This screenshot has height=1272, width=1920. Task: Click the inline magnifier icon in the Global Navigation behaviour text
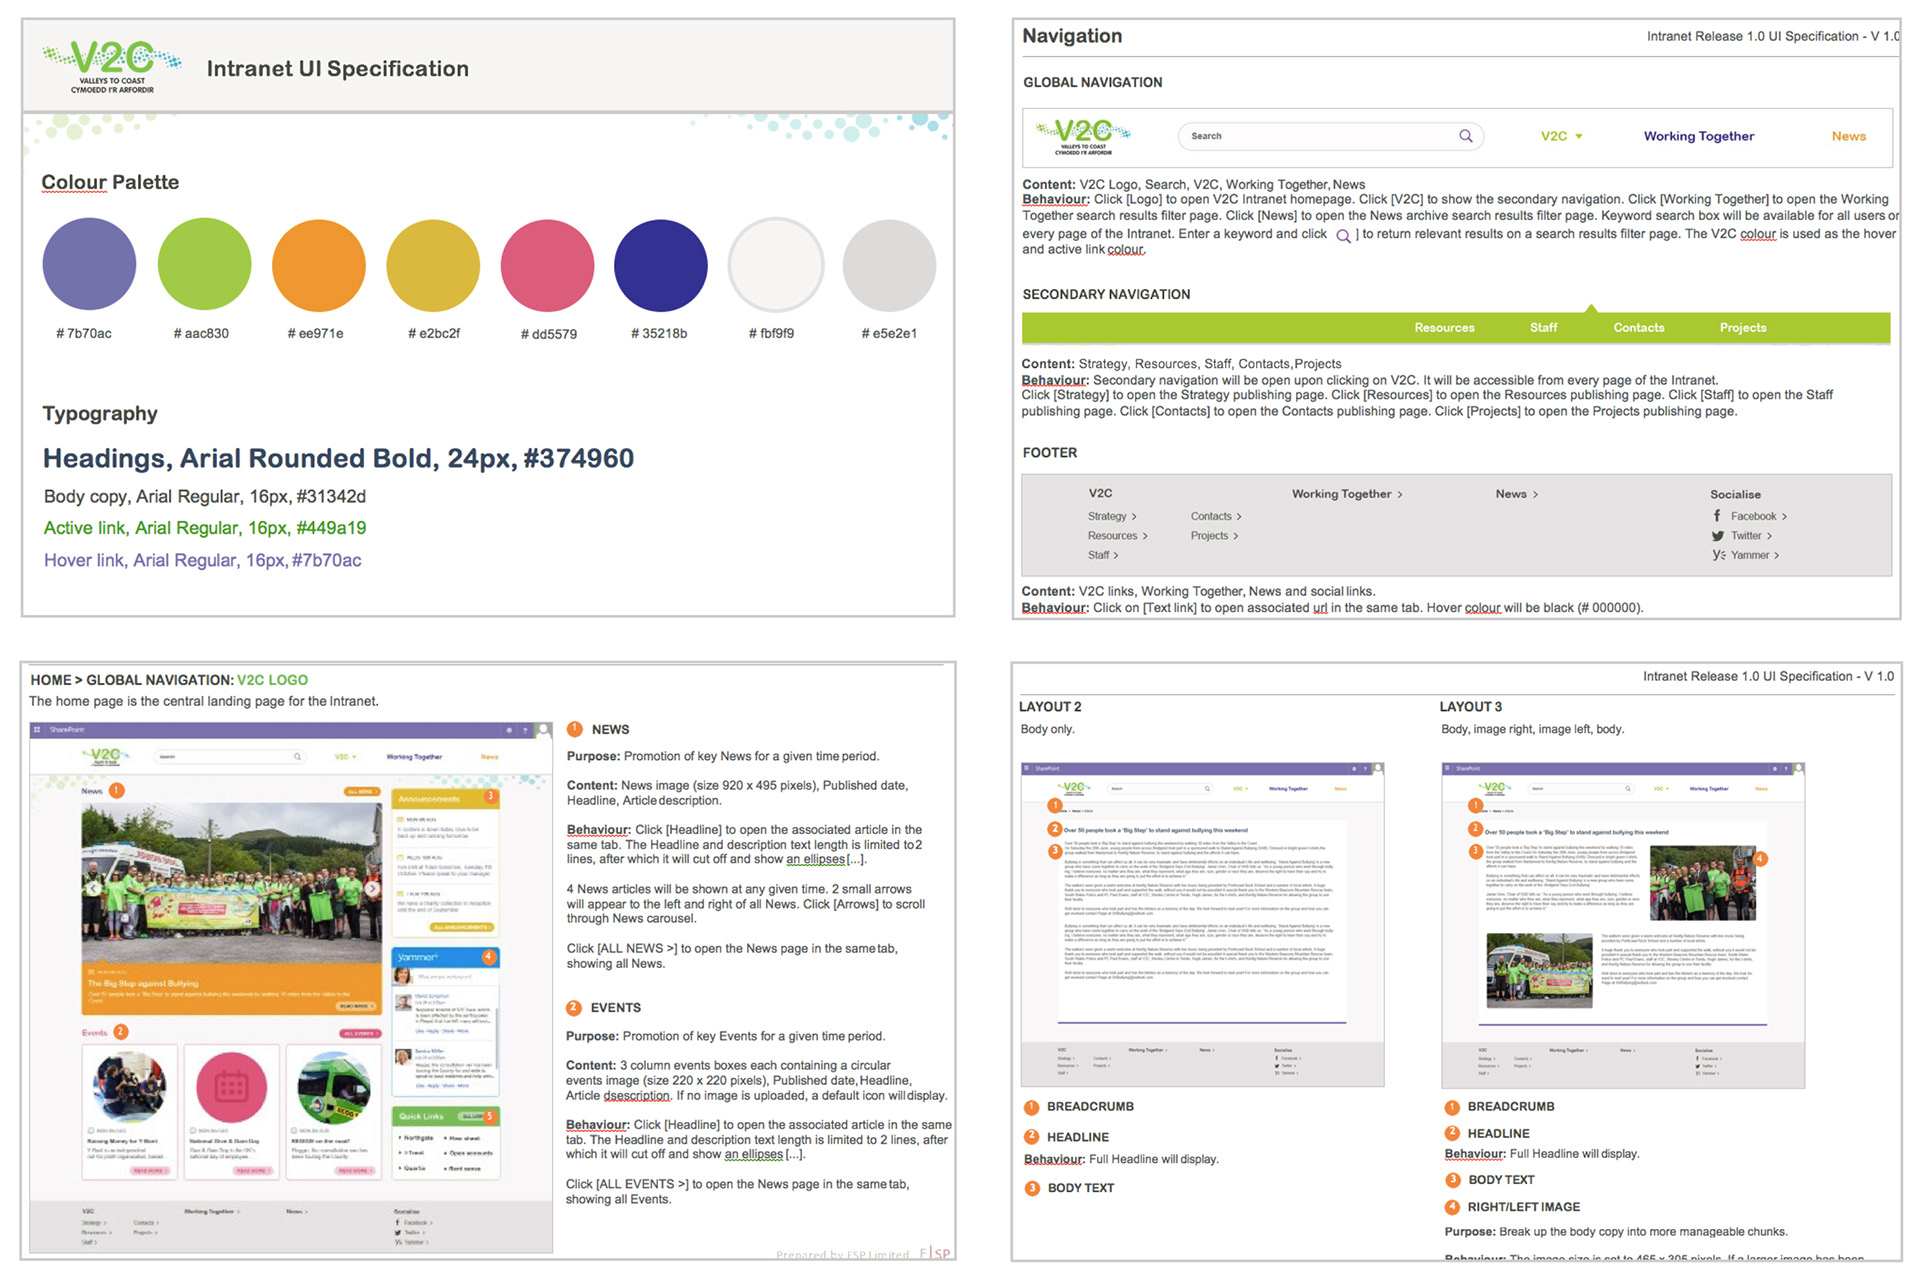click(1343, 236)
